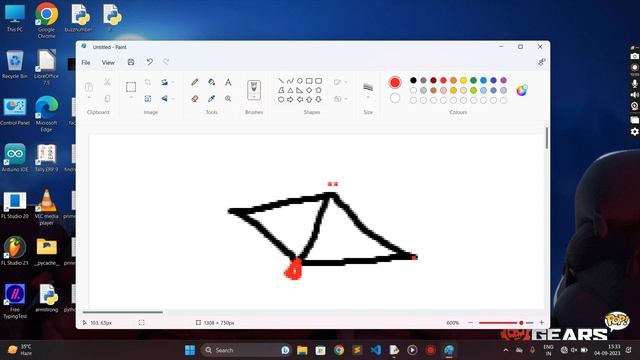The height and width of the screenshot is (360, 640).
Task: Activate the Colour 2 white circle
Action: pyautogui.click(x=395, y=98)
